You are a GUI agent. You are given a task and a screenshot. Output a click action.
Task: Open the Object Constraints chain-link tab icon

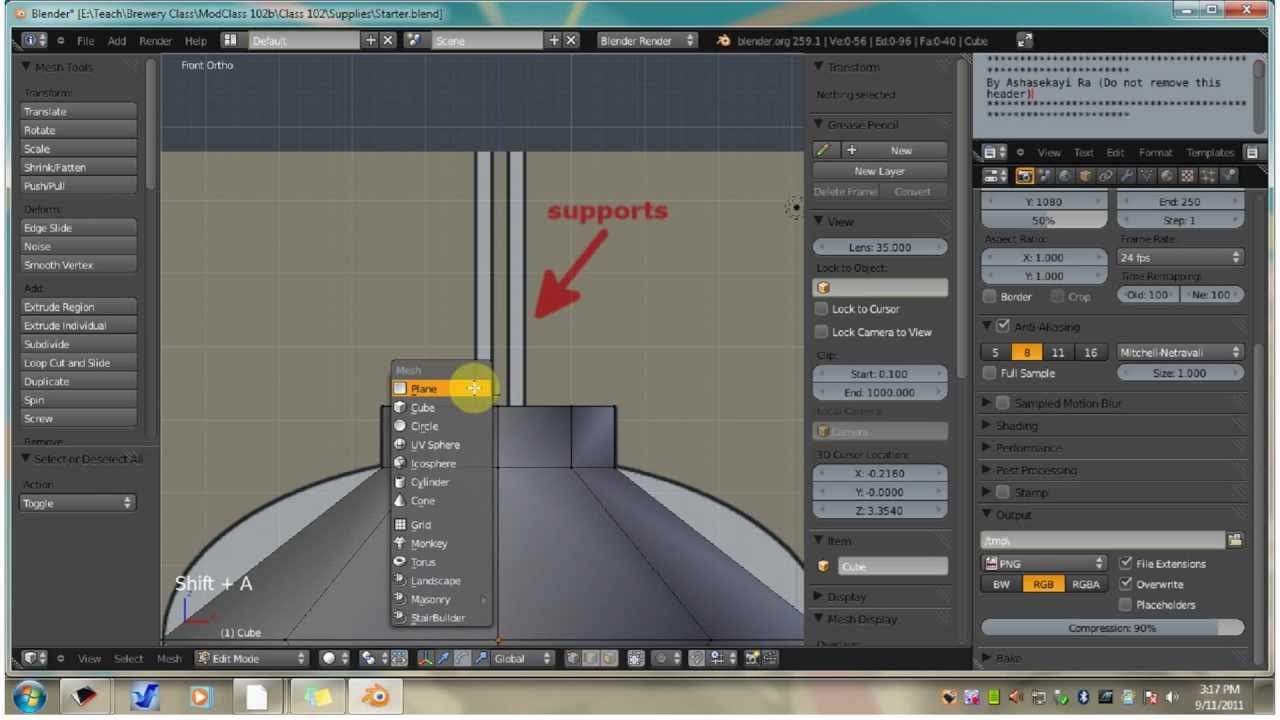[x=1105, y=176]
